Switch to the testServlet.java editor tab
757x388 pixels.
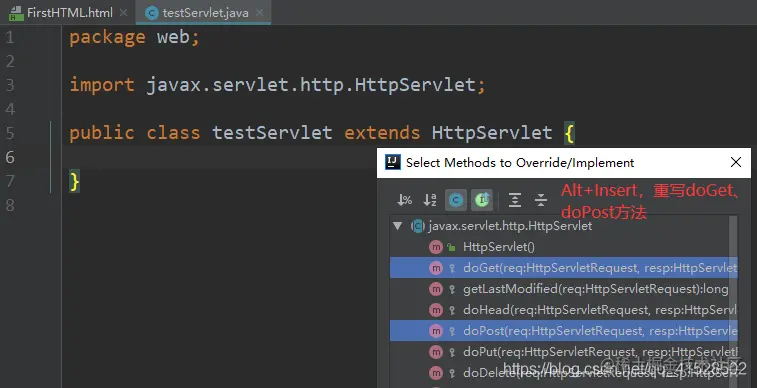[x=203, y=13]
